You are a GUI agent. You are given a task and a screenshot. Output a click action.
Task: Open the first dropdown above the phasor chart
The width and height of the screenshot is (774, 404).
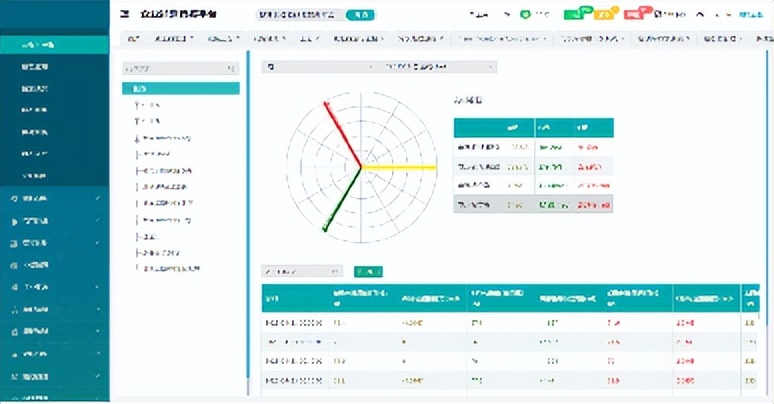[x=319, y=67]
